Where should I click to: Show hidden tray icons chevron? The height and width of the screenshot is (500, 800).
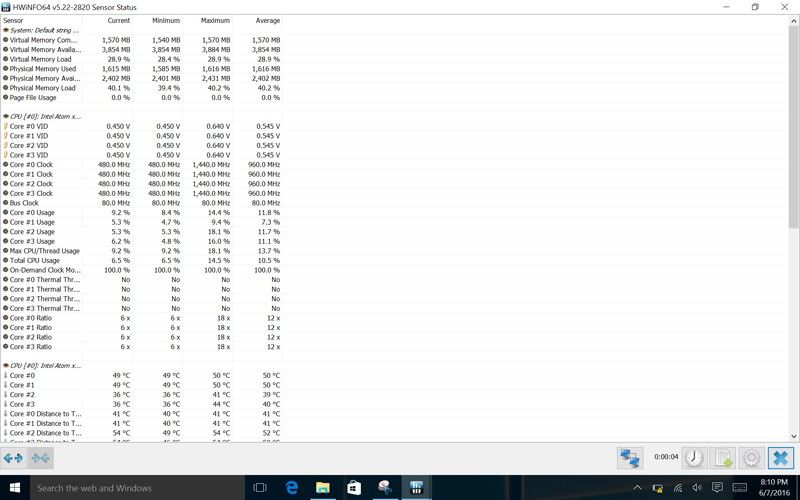point(637,488)
